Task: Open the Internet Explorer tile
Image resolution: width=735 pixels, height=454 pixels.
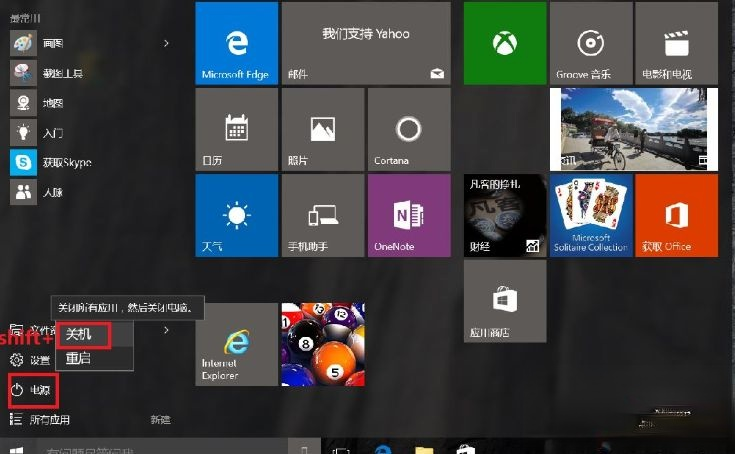Action: 237,344
